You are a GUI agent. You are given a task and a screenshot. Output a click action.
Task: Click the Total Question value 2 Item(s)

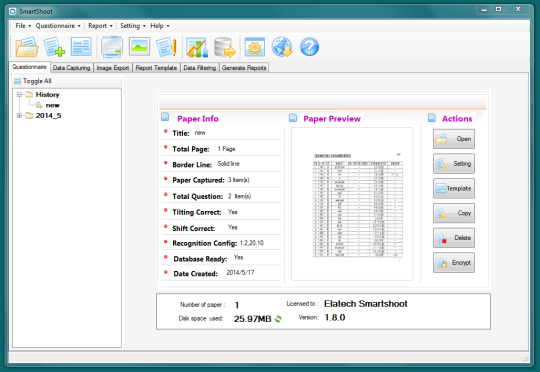point(239,196)
